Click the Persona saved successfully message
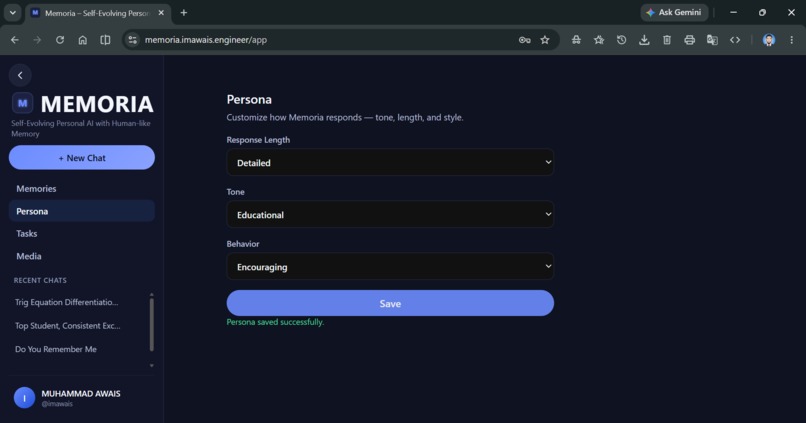Viewport: 806px width, 423px height. pyautogui.click(x=275, y=322)
